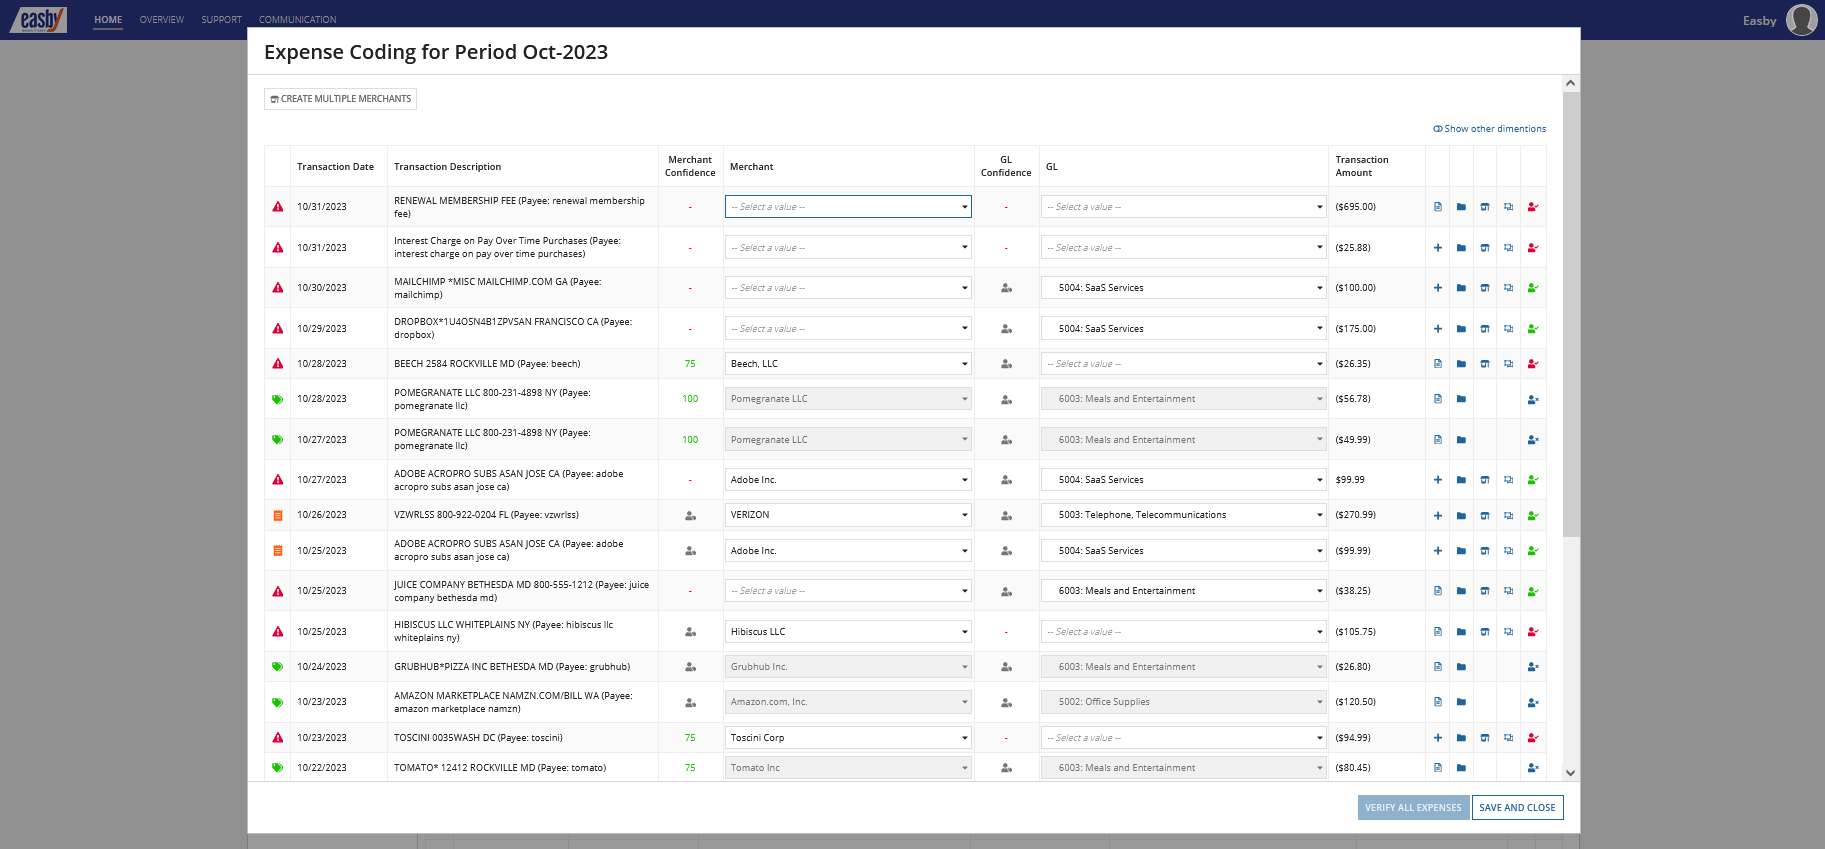Screen dimensions: 1825x849
Task: Open COMMUNICATION menu item
Action: 297,20
